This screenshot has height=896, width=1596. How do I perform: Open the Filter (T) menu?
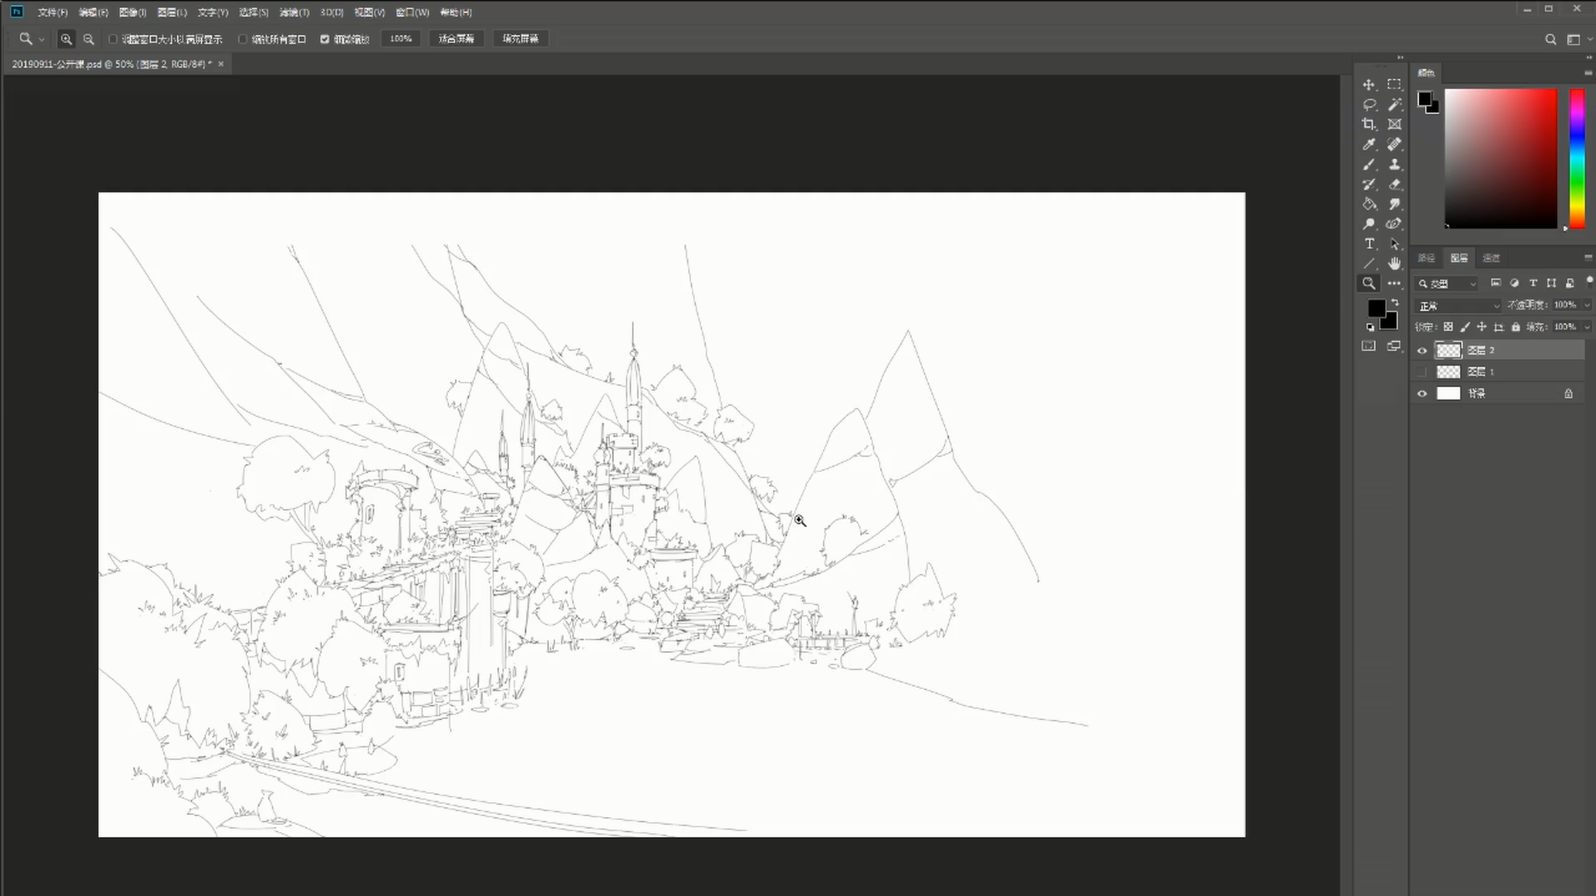pos(294,12)
